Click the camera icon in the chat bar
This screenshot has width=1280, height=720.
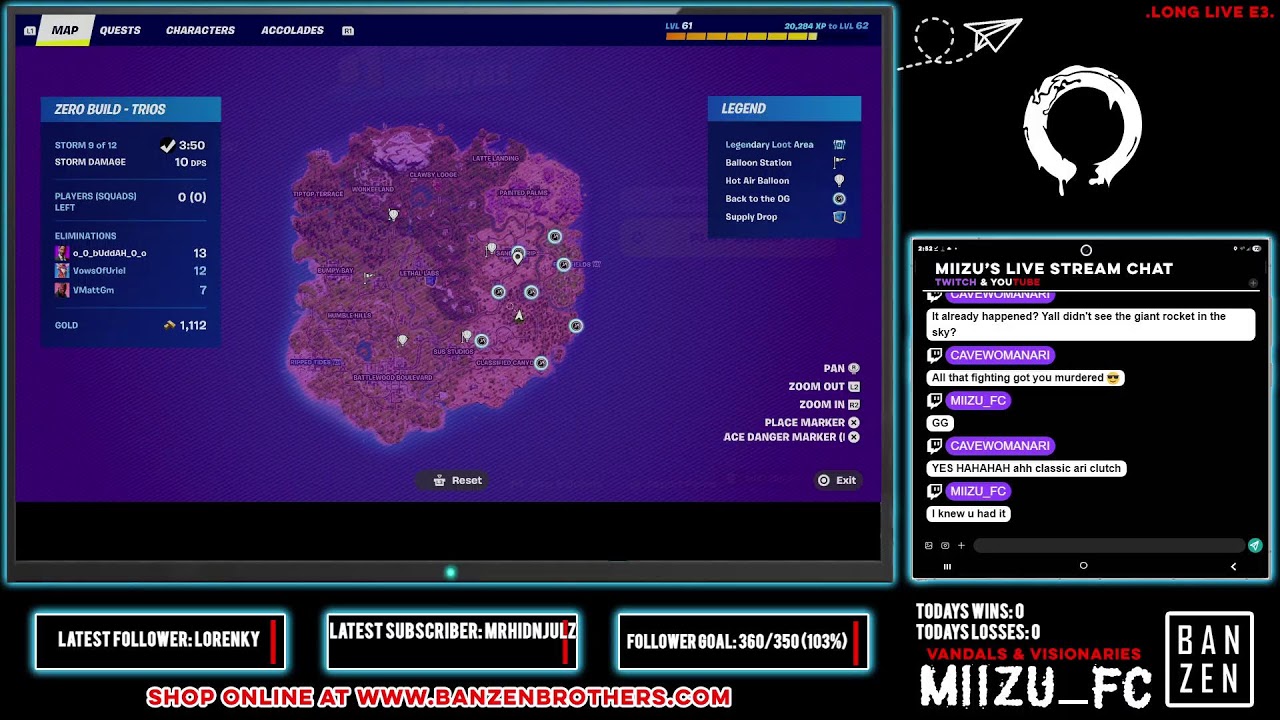click(945, 546)
